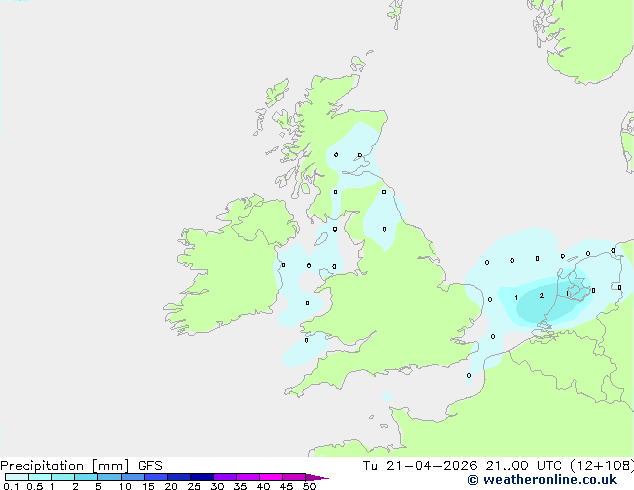Pick the 15–20 mm legend color swatch
The height and width of the screenshot is (490, 634).
click(x=156, y=477)
